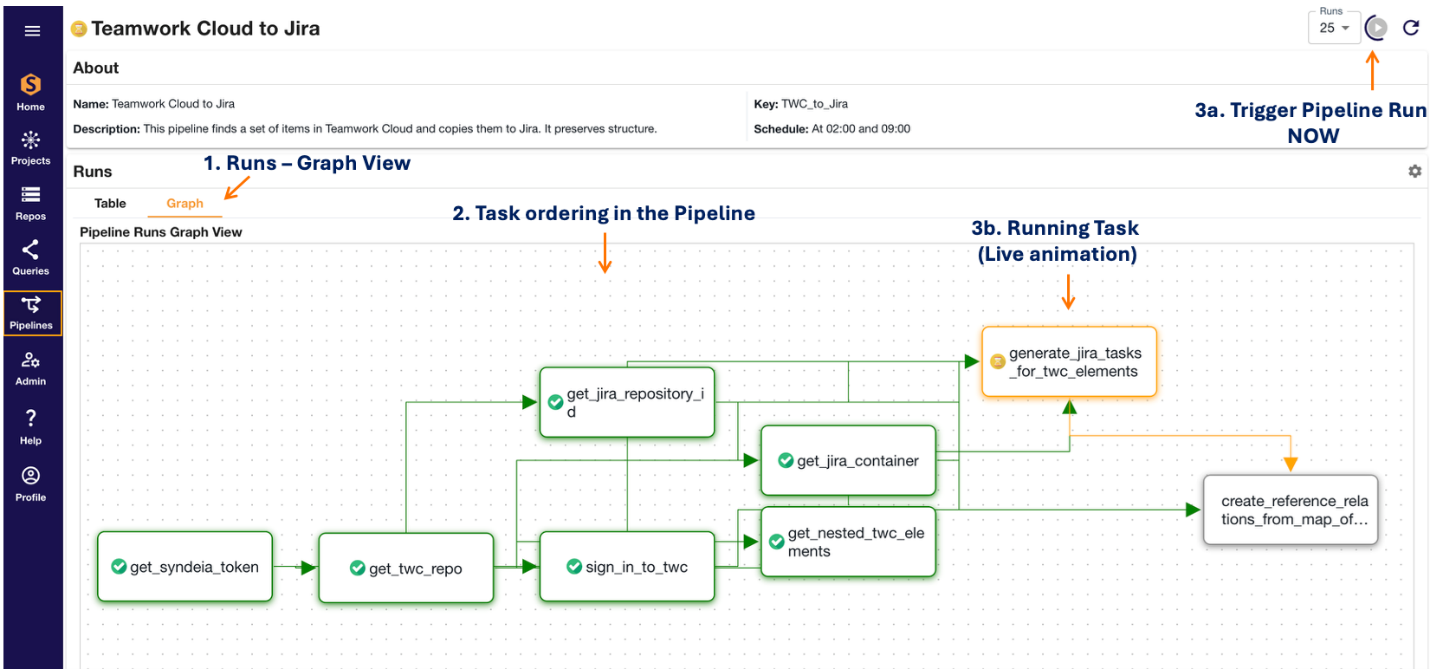Trigger the pipeline run with the play icon
Image resolution: width=1430 pixels, height=669 pixels.
[1375, 27]
